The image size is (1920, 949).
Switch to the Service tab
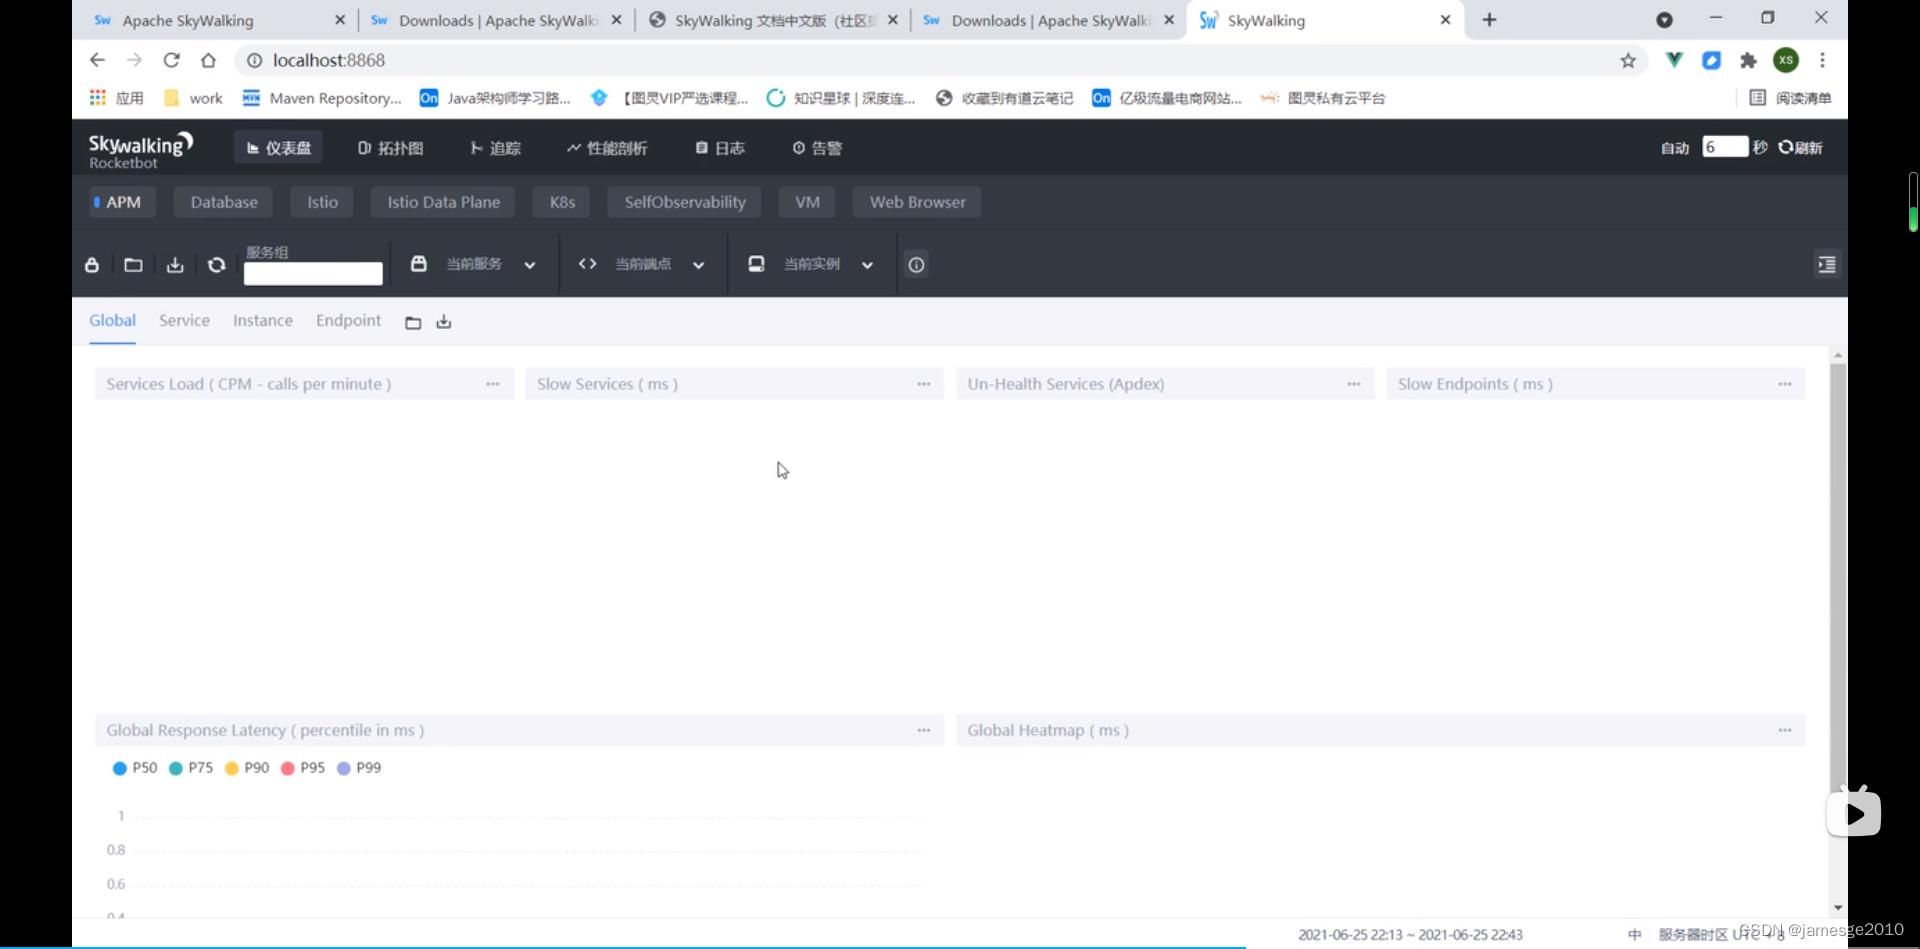184,321
